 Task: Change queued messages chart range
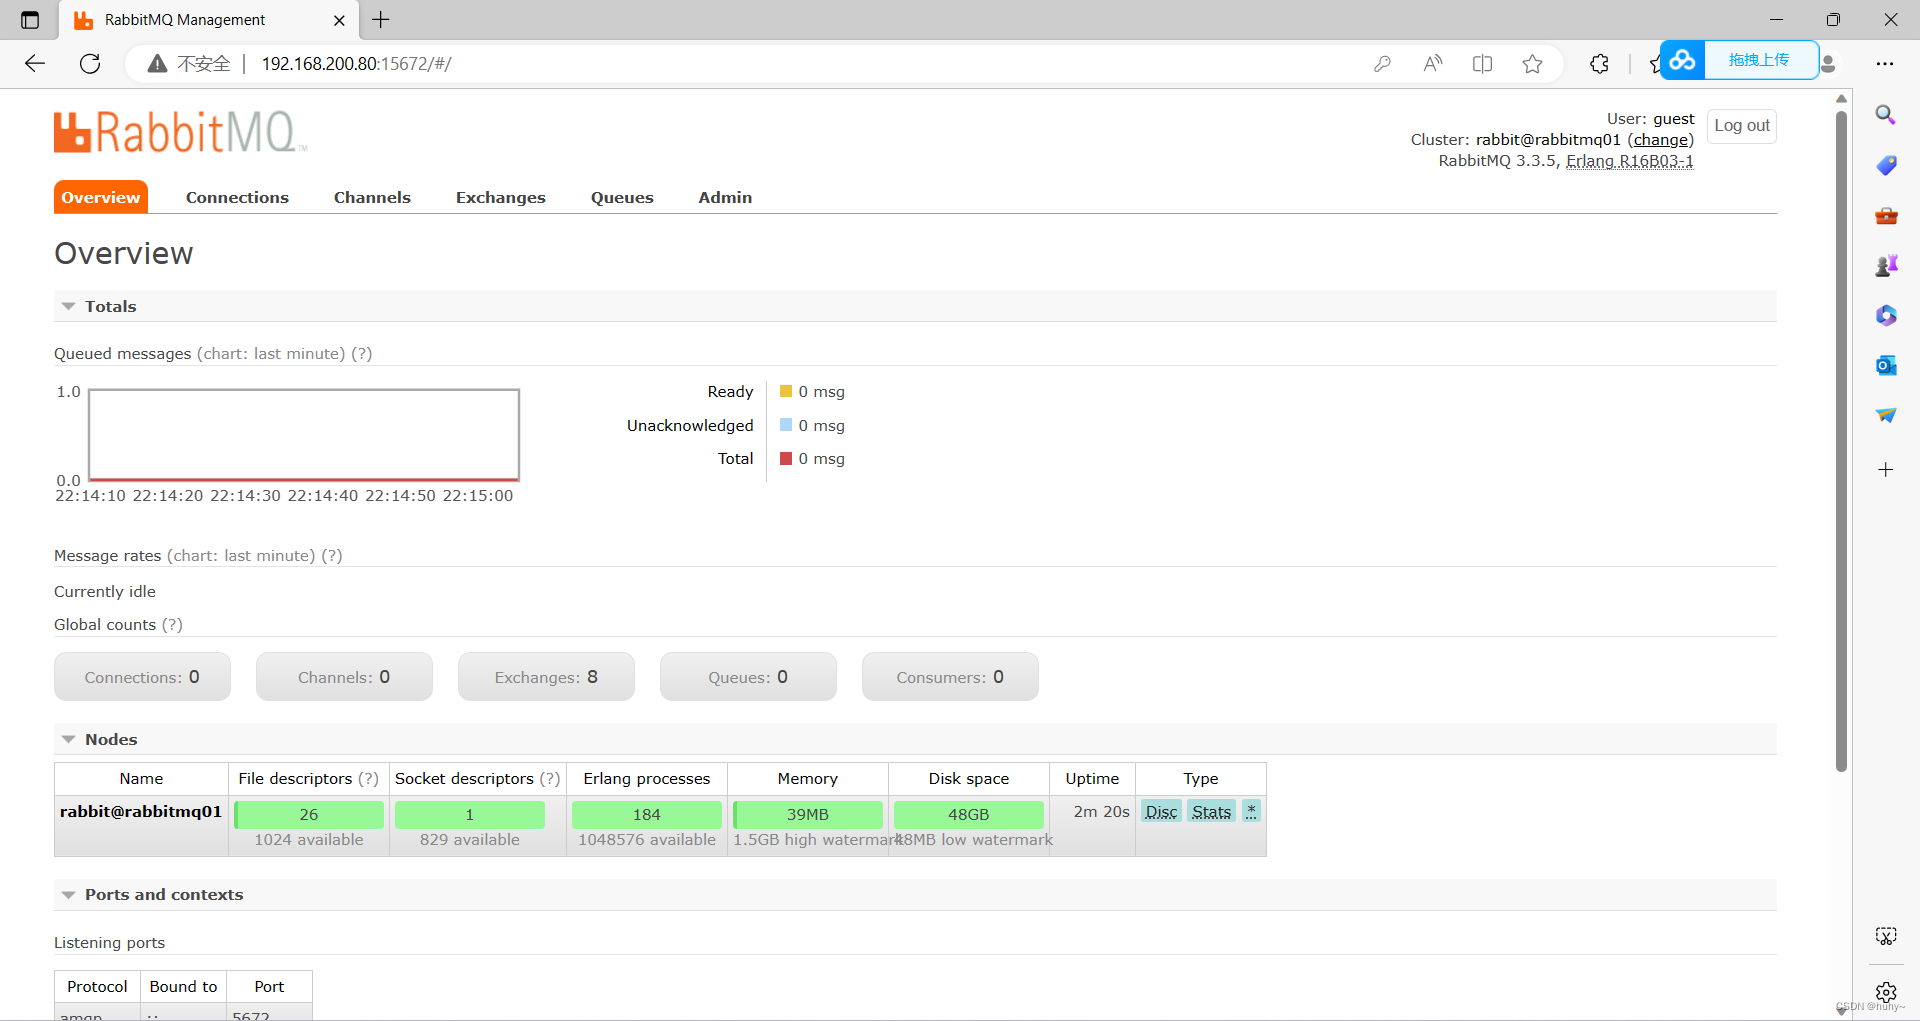click(x=271, y=354)
